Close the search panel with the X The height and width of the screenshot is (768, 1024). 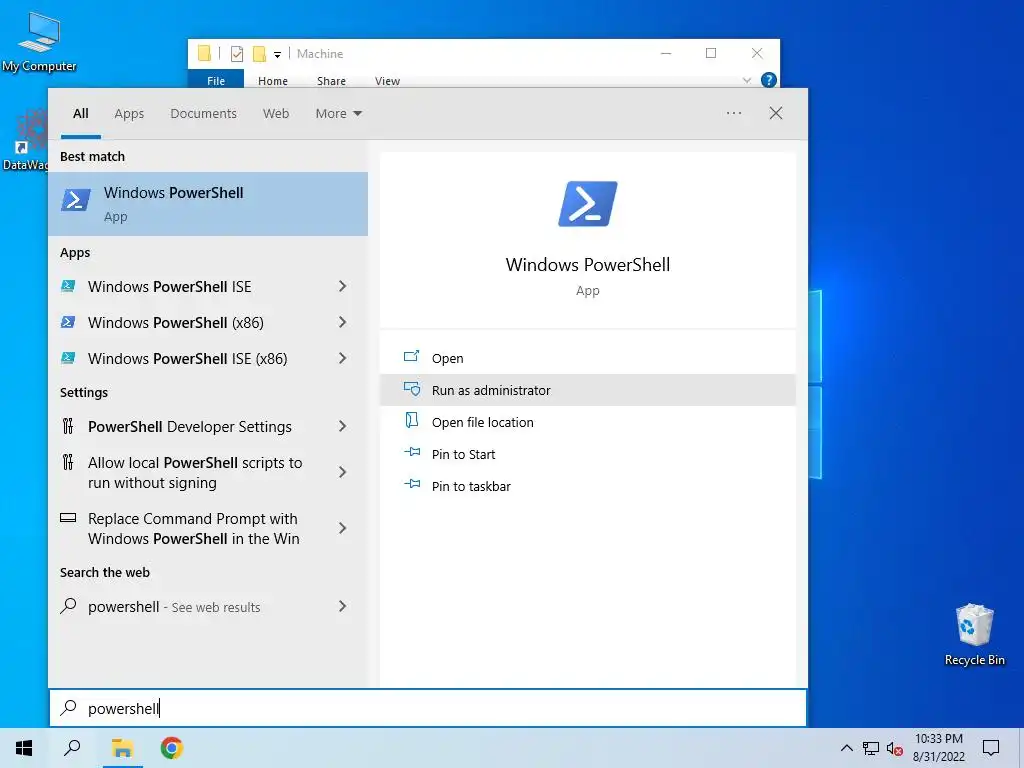click(776, 113)
